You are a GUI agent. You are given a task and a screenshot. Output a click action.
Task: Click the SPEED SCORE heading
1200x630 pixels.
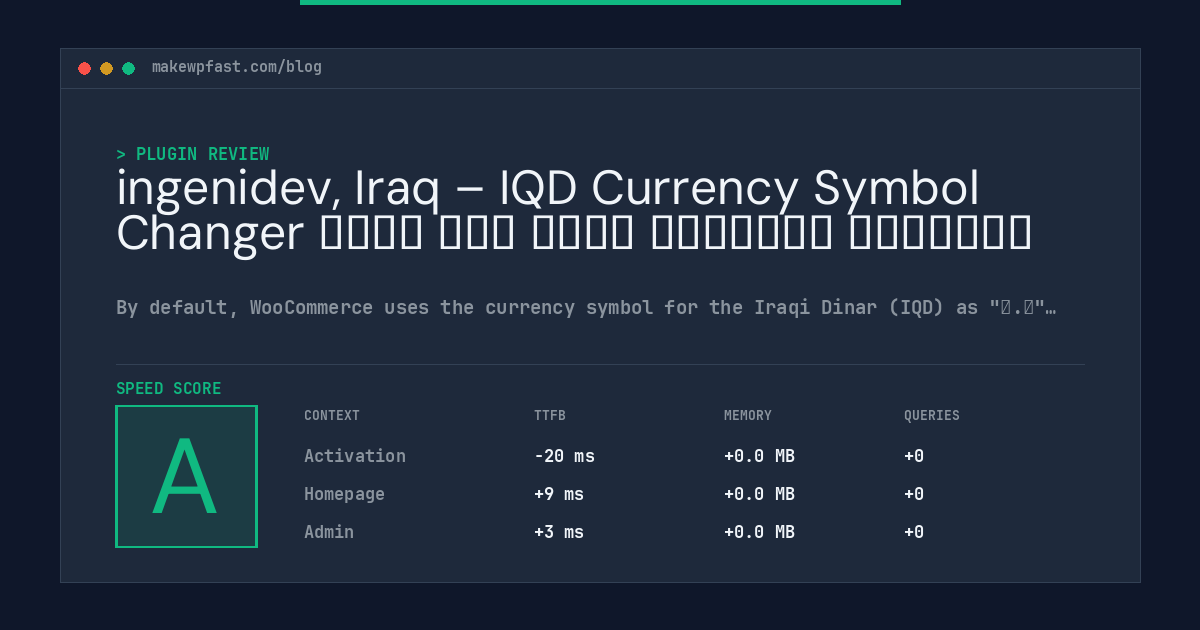[169, 389]
